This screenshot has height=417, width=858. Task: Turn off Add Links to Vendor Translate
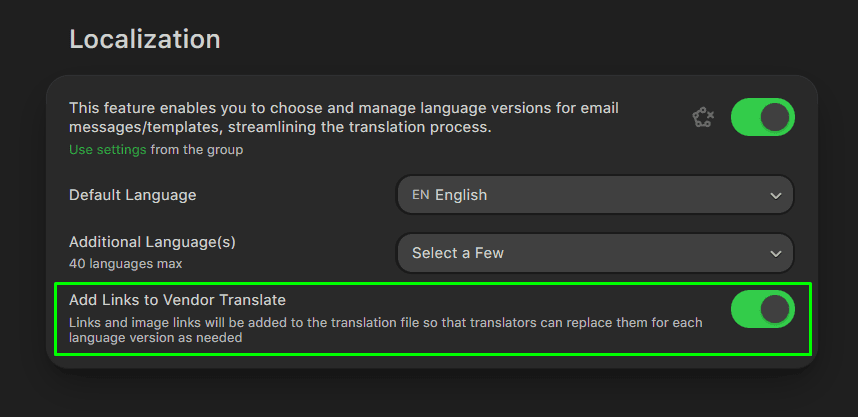(762, 309)
